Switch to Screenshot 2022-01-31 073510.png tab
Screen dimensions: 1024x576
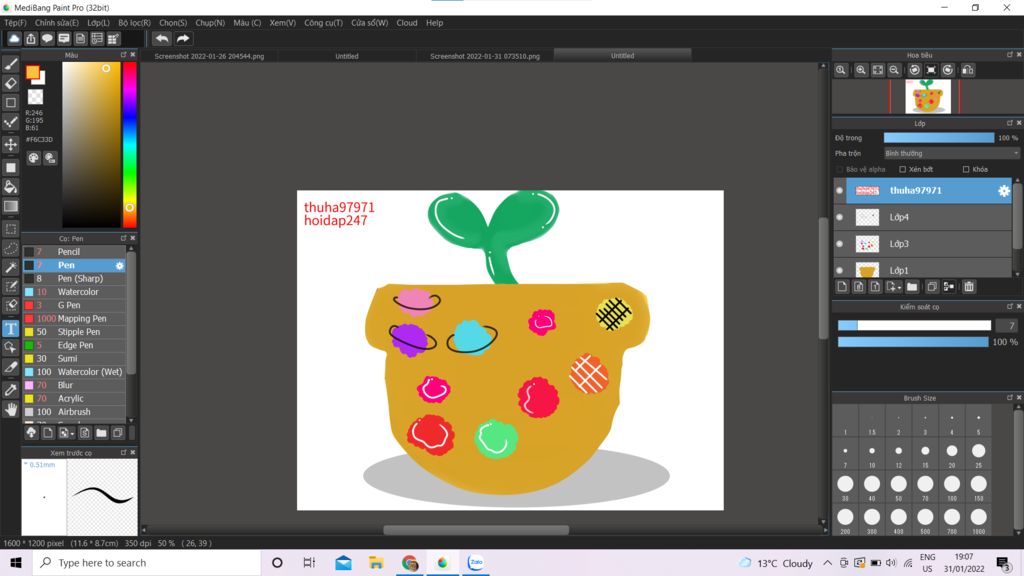485,56
